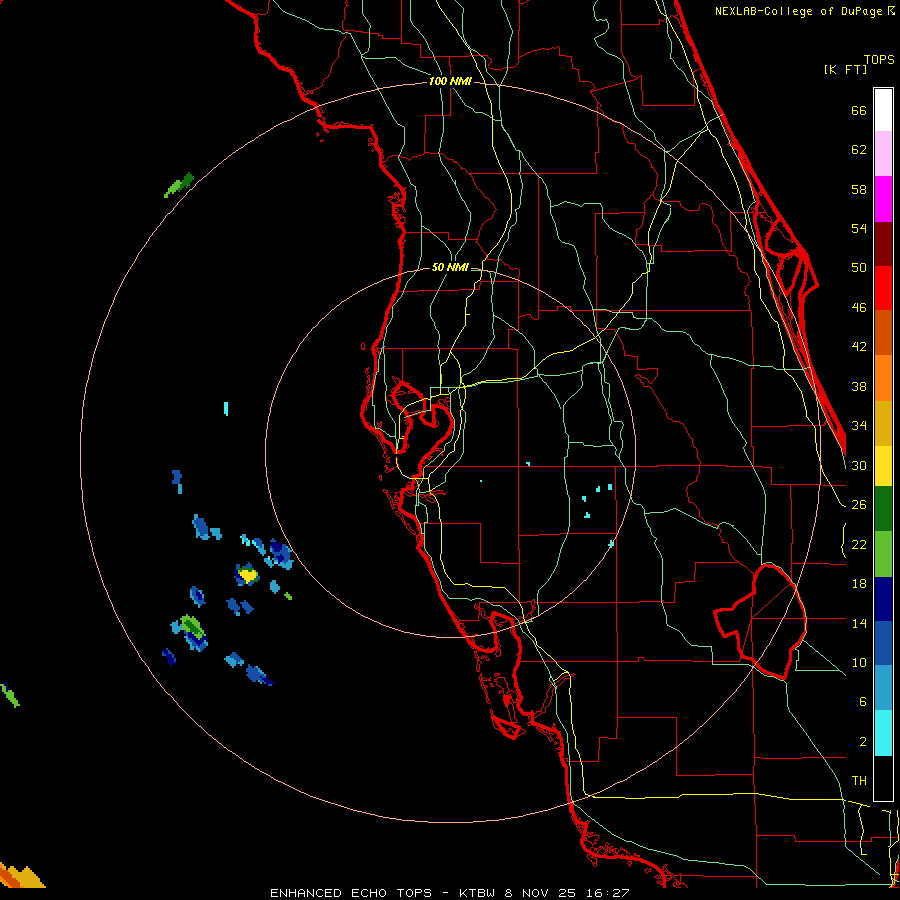
Task: Click the 22 value on the scale
Action: click(859, 544)
